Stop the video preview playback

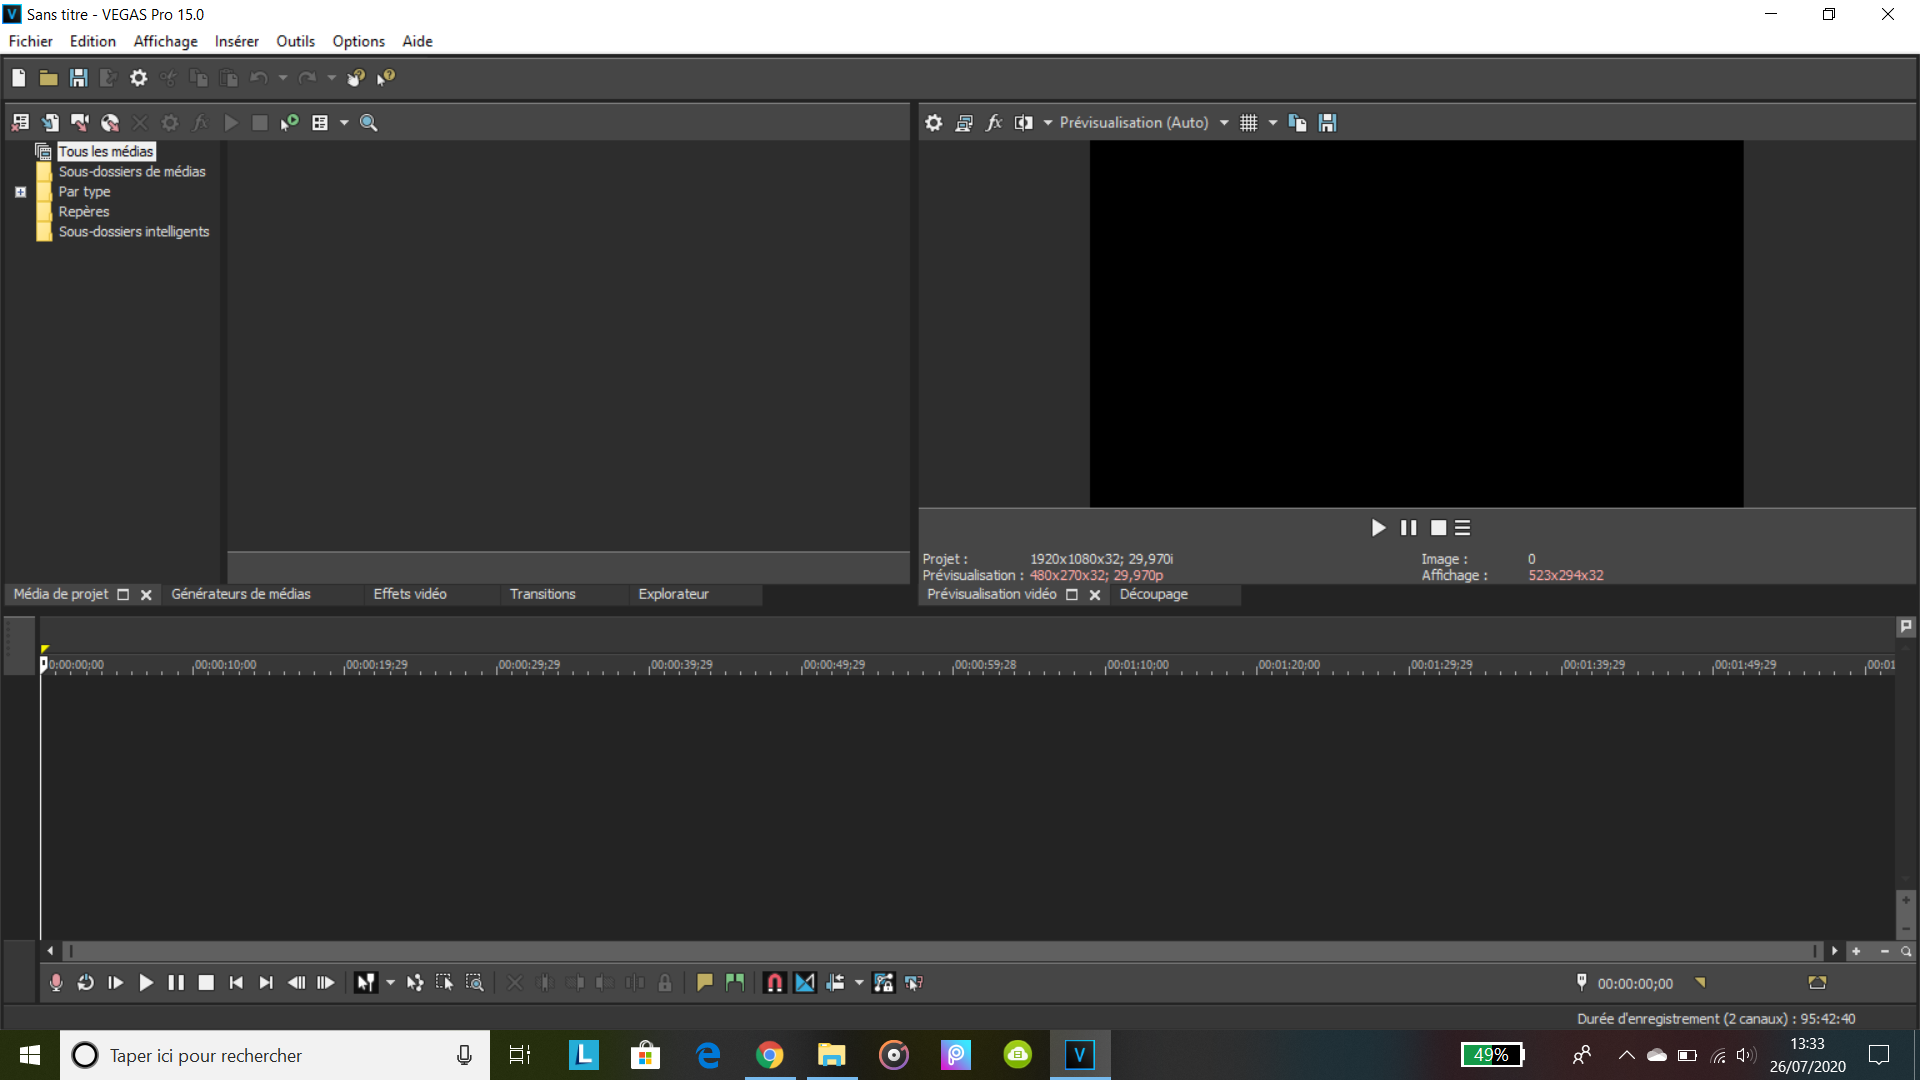1438,528
